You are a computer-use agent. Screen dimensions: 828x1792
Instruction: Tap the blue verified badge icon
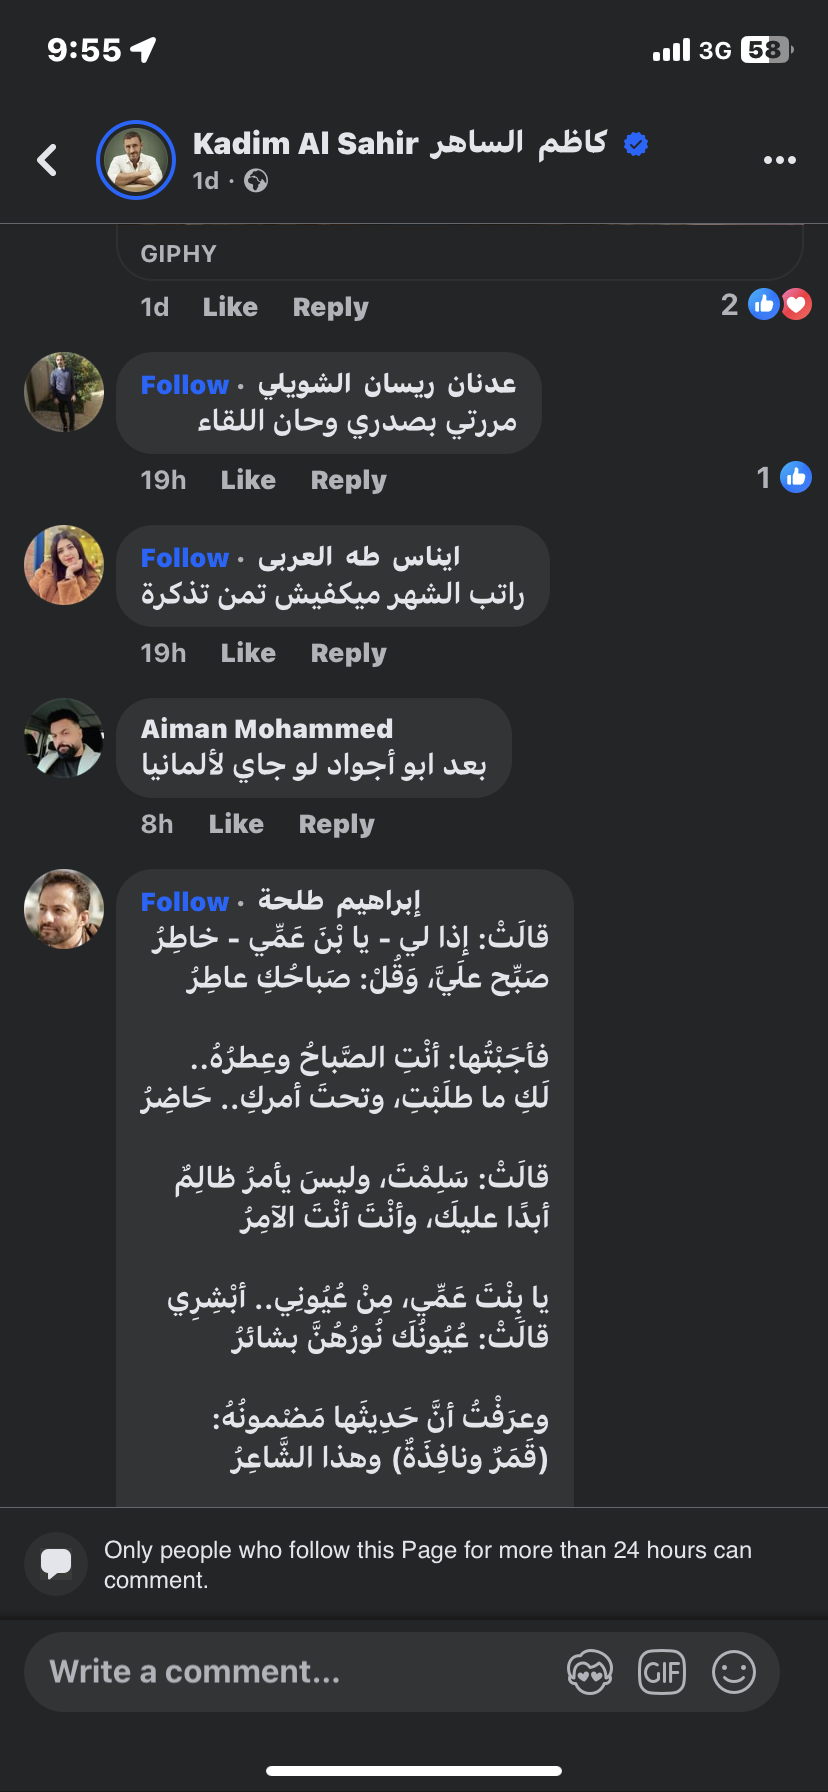(x=636, y=144)
